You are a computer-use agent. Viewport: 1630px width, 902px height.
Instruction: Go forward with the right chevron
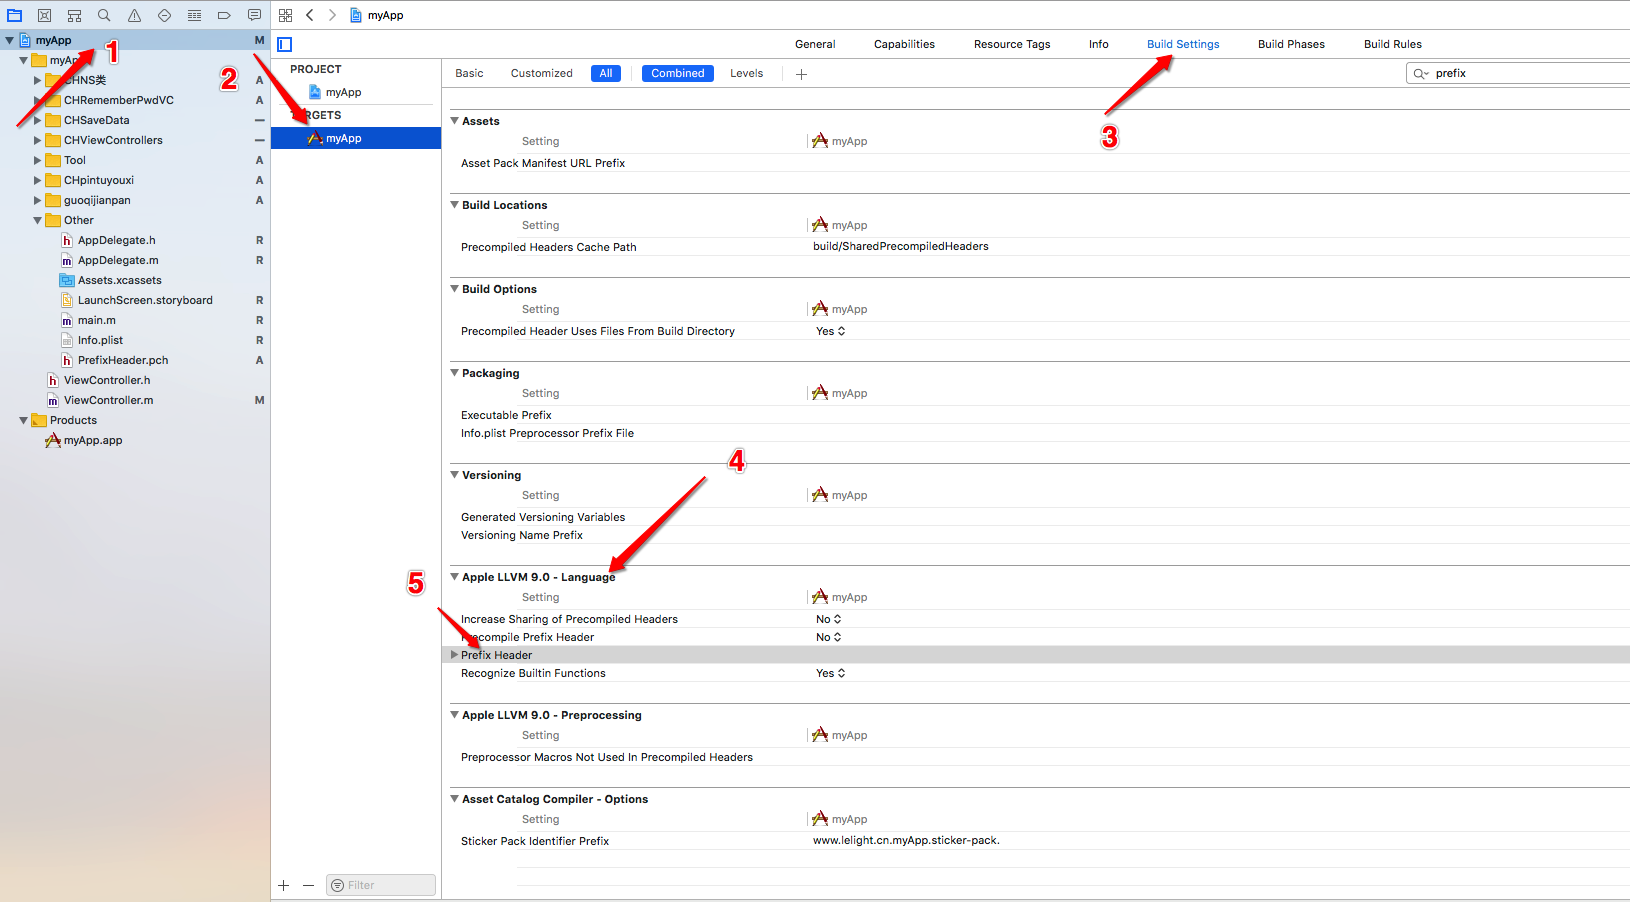332,15
